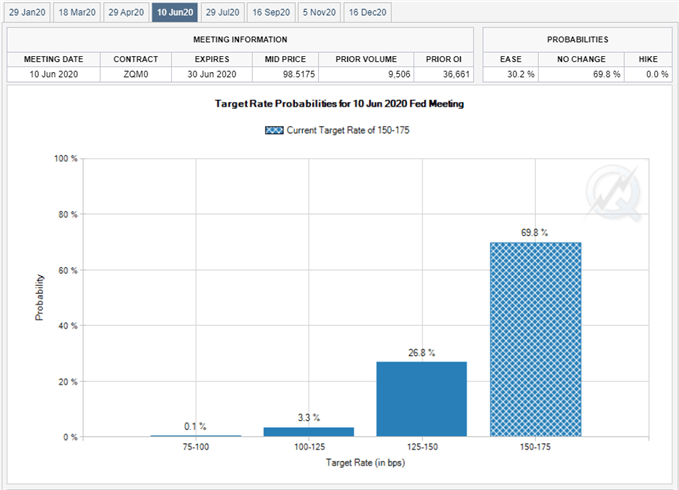Click the 30.2% ease probability cell
679x490 pixels.
tap(511, 74)
